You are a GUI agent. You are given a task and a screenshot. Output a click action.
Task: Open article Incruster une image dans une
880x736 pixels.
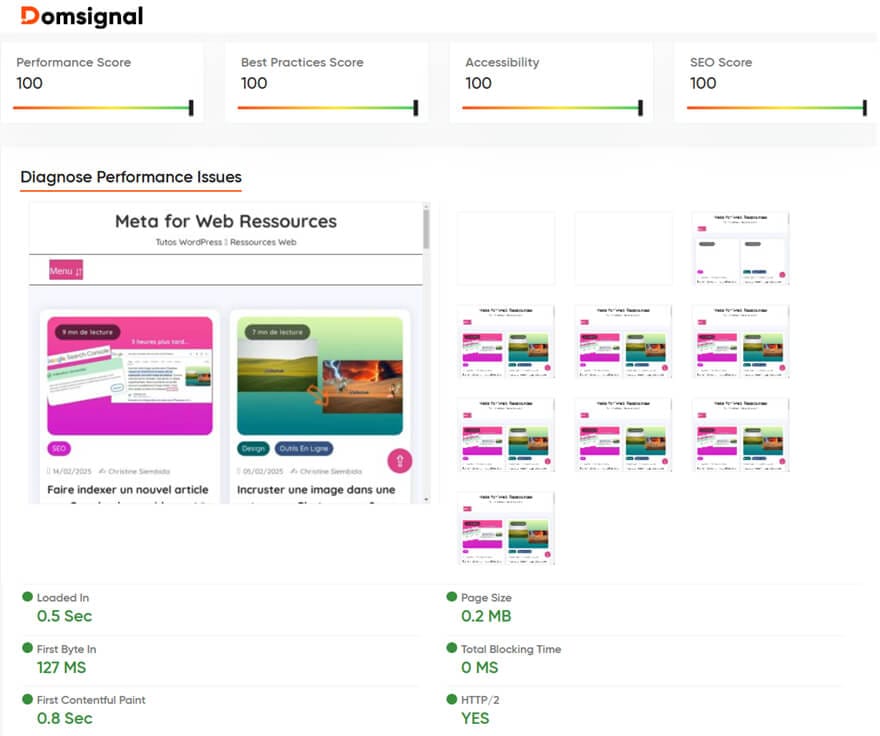tap(316, 490)
